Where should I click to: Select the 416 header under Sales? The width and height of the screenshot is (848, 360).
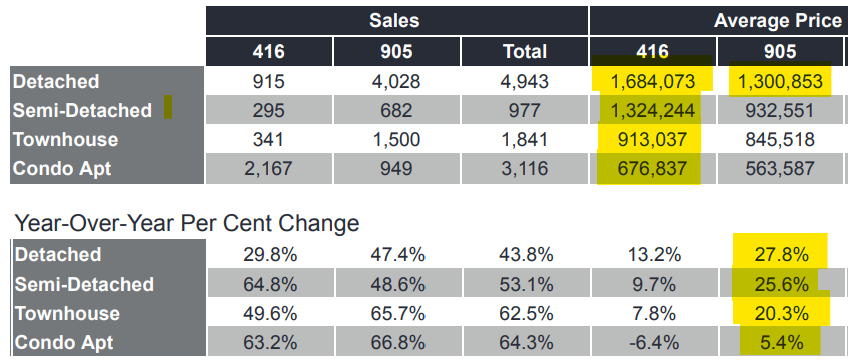[x=269, y=51]
